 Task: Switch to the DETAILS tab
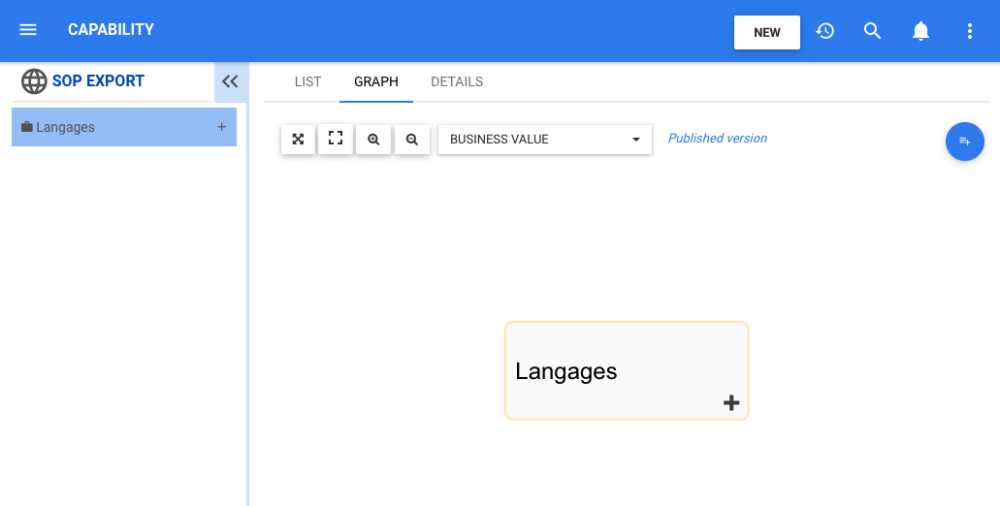pos(457,82)
